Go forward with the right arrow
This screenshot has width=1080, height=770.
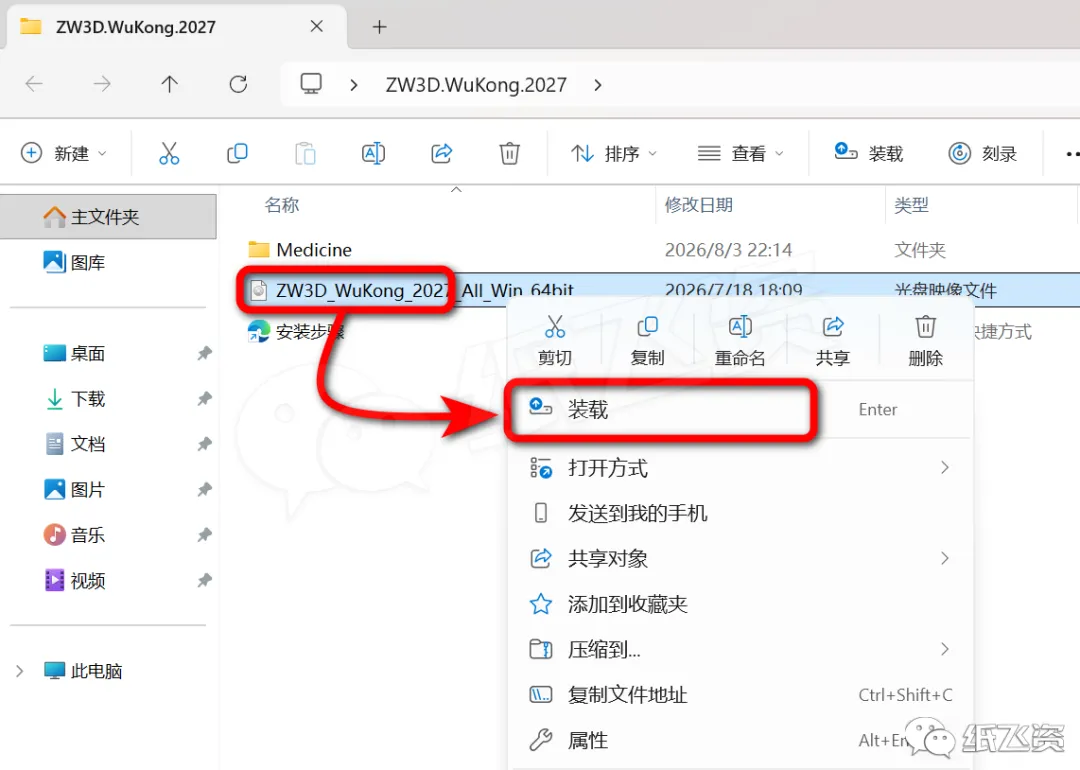(102, 84)
